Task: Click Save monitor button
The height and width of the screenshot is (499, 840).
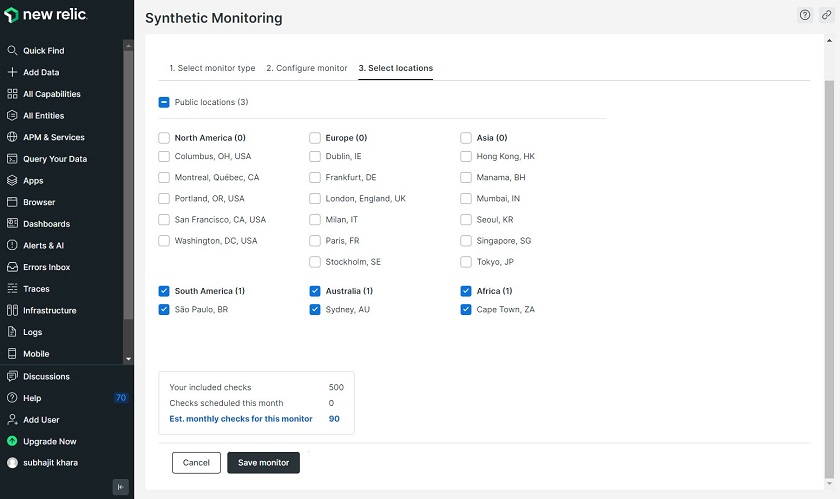Action: (x=264, y=463)
